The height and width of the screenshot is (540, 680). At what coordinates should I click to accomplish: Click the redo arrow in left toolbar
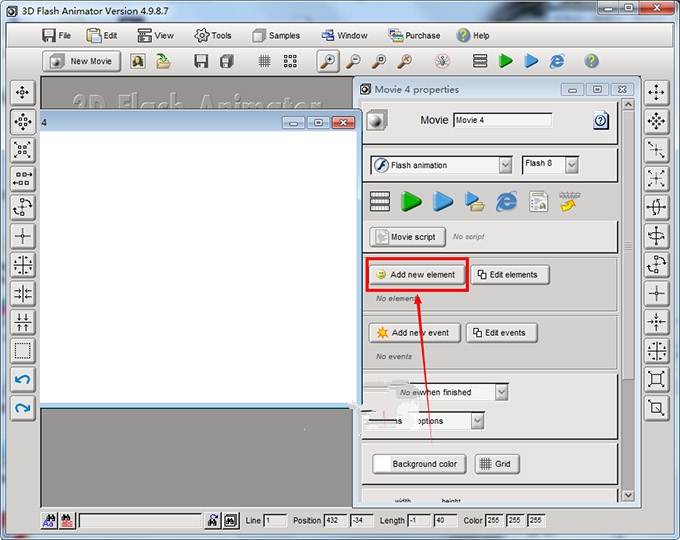click(23, 408)
